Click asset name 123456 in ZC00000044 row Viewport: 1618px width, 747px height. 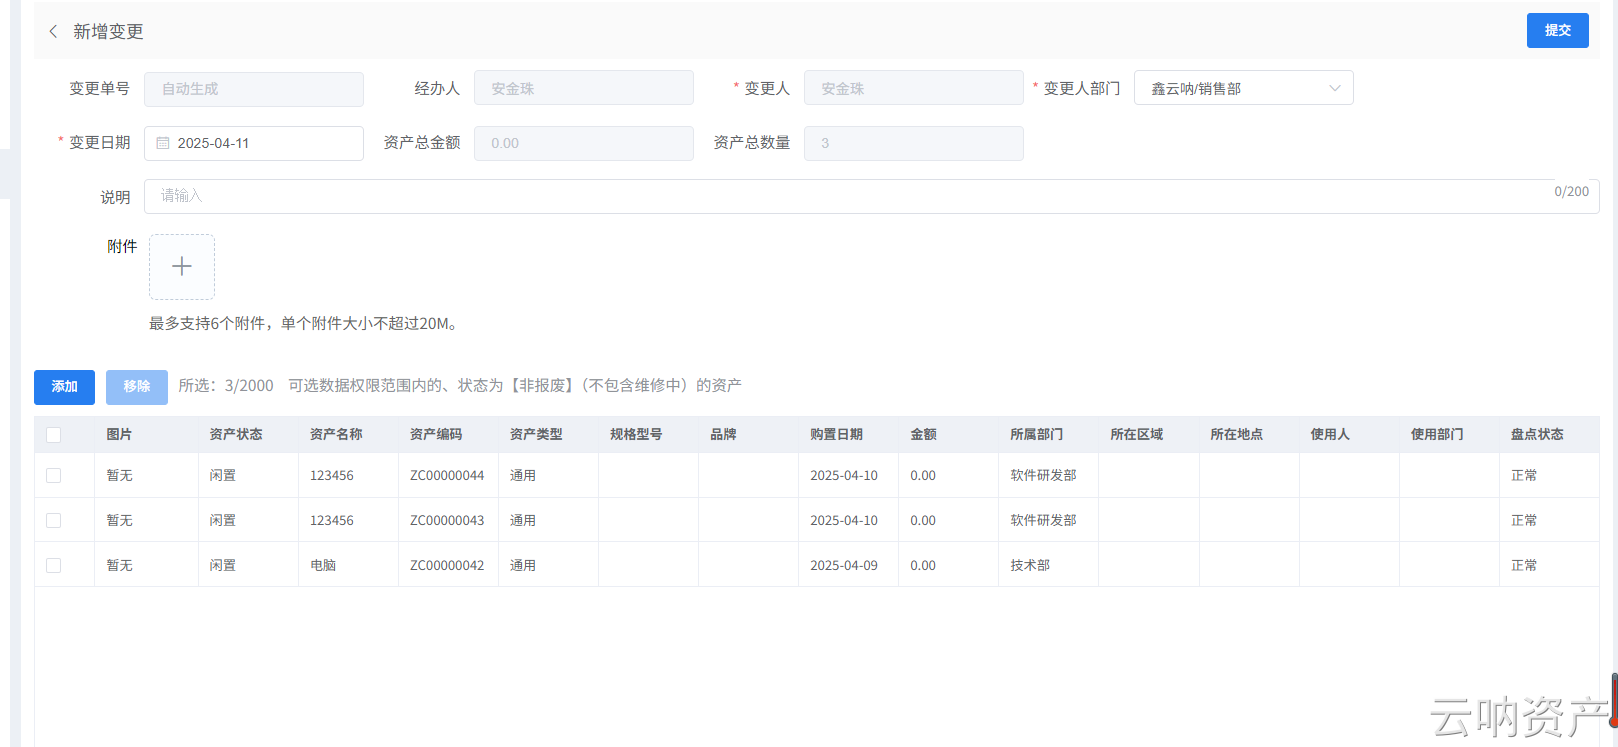[332, 476]
